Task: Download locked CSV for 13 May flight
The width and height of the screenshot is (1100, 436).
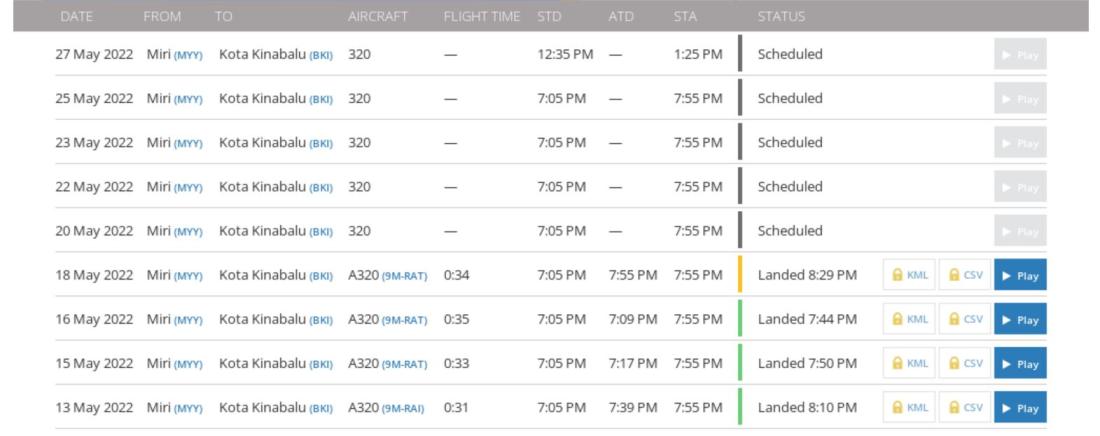Action: [965, 407]
